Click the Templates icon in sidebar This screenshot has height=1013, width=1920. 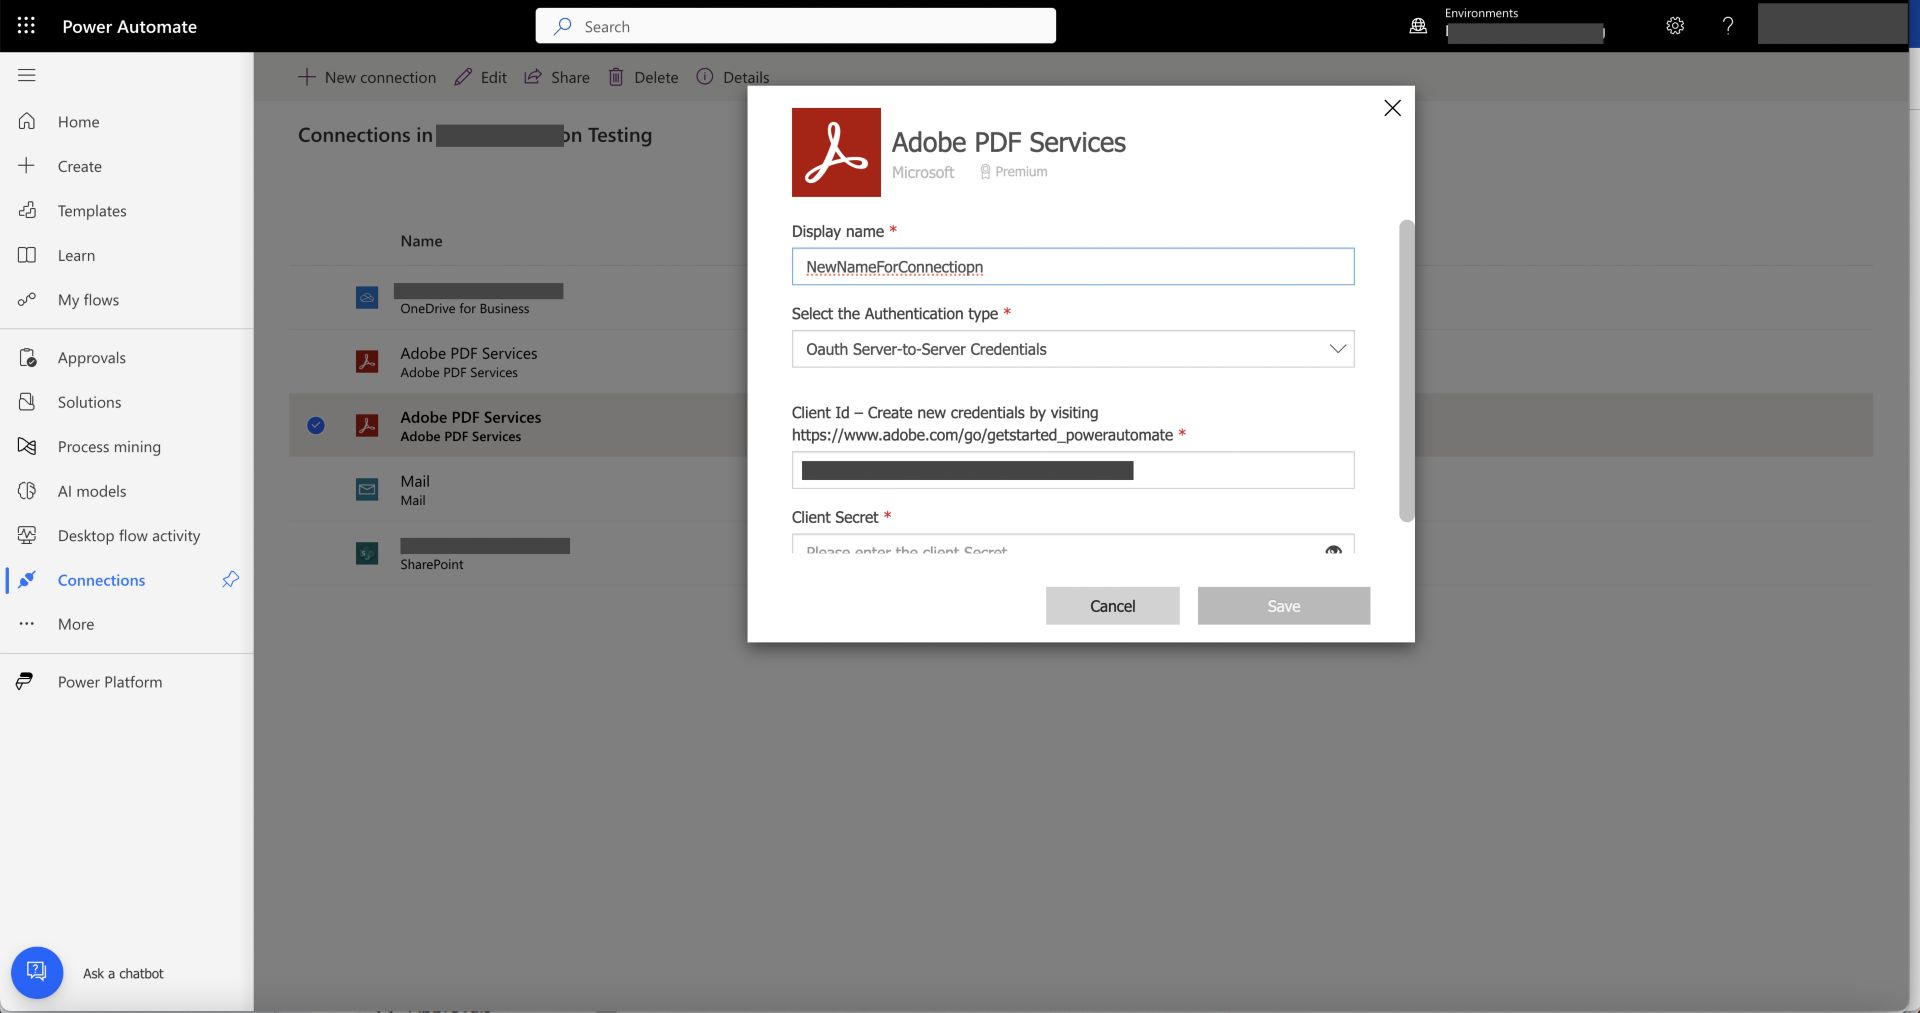point(27,210)
